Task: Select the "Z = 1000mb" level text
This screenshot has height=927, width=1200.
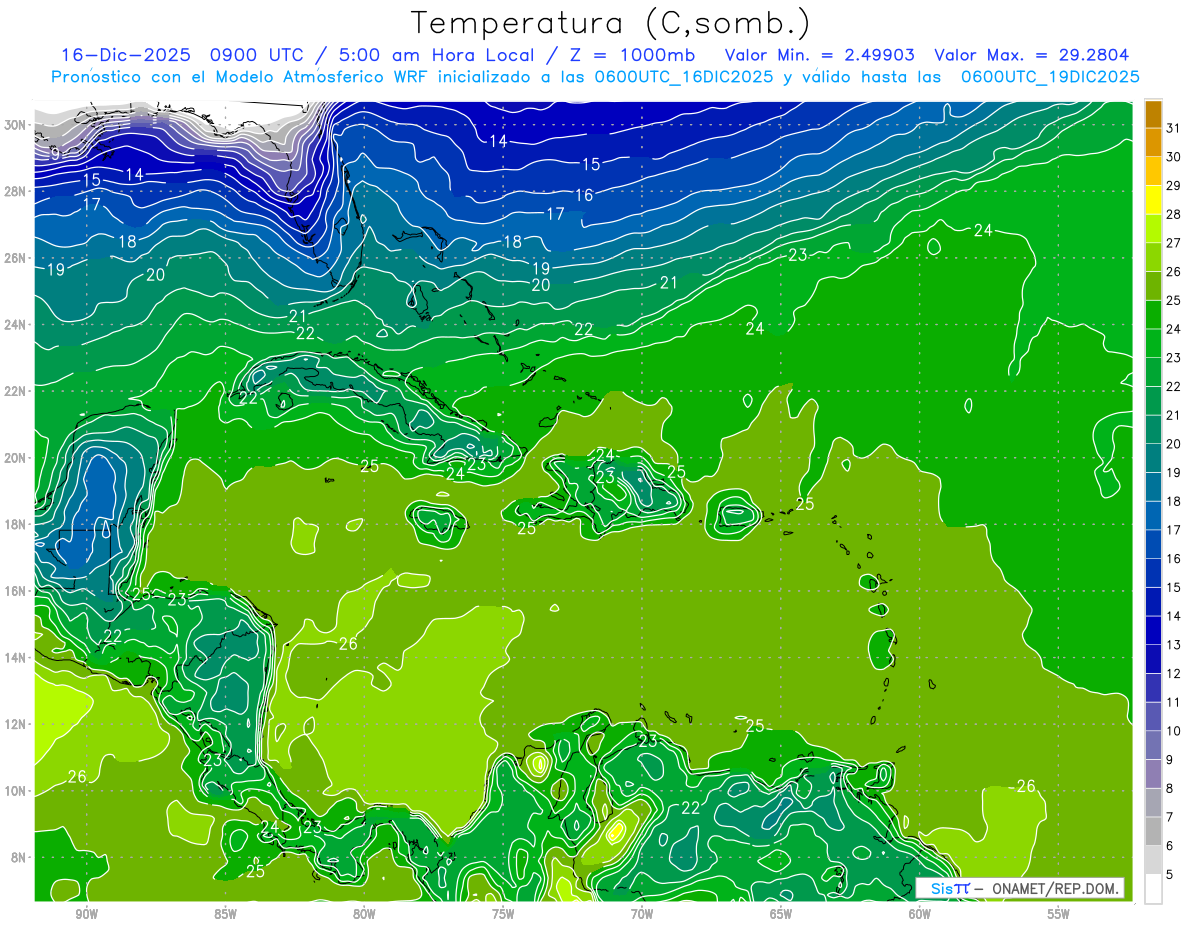Action: click(x=633, y=55)
